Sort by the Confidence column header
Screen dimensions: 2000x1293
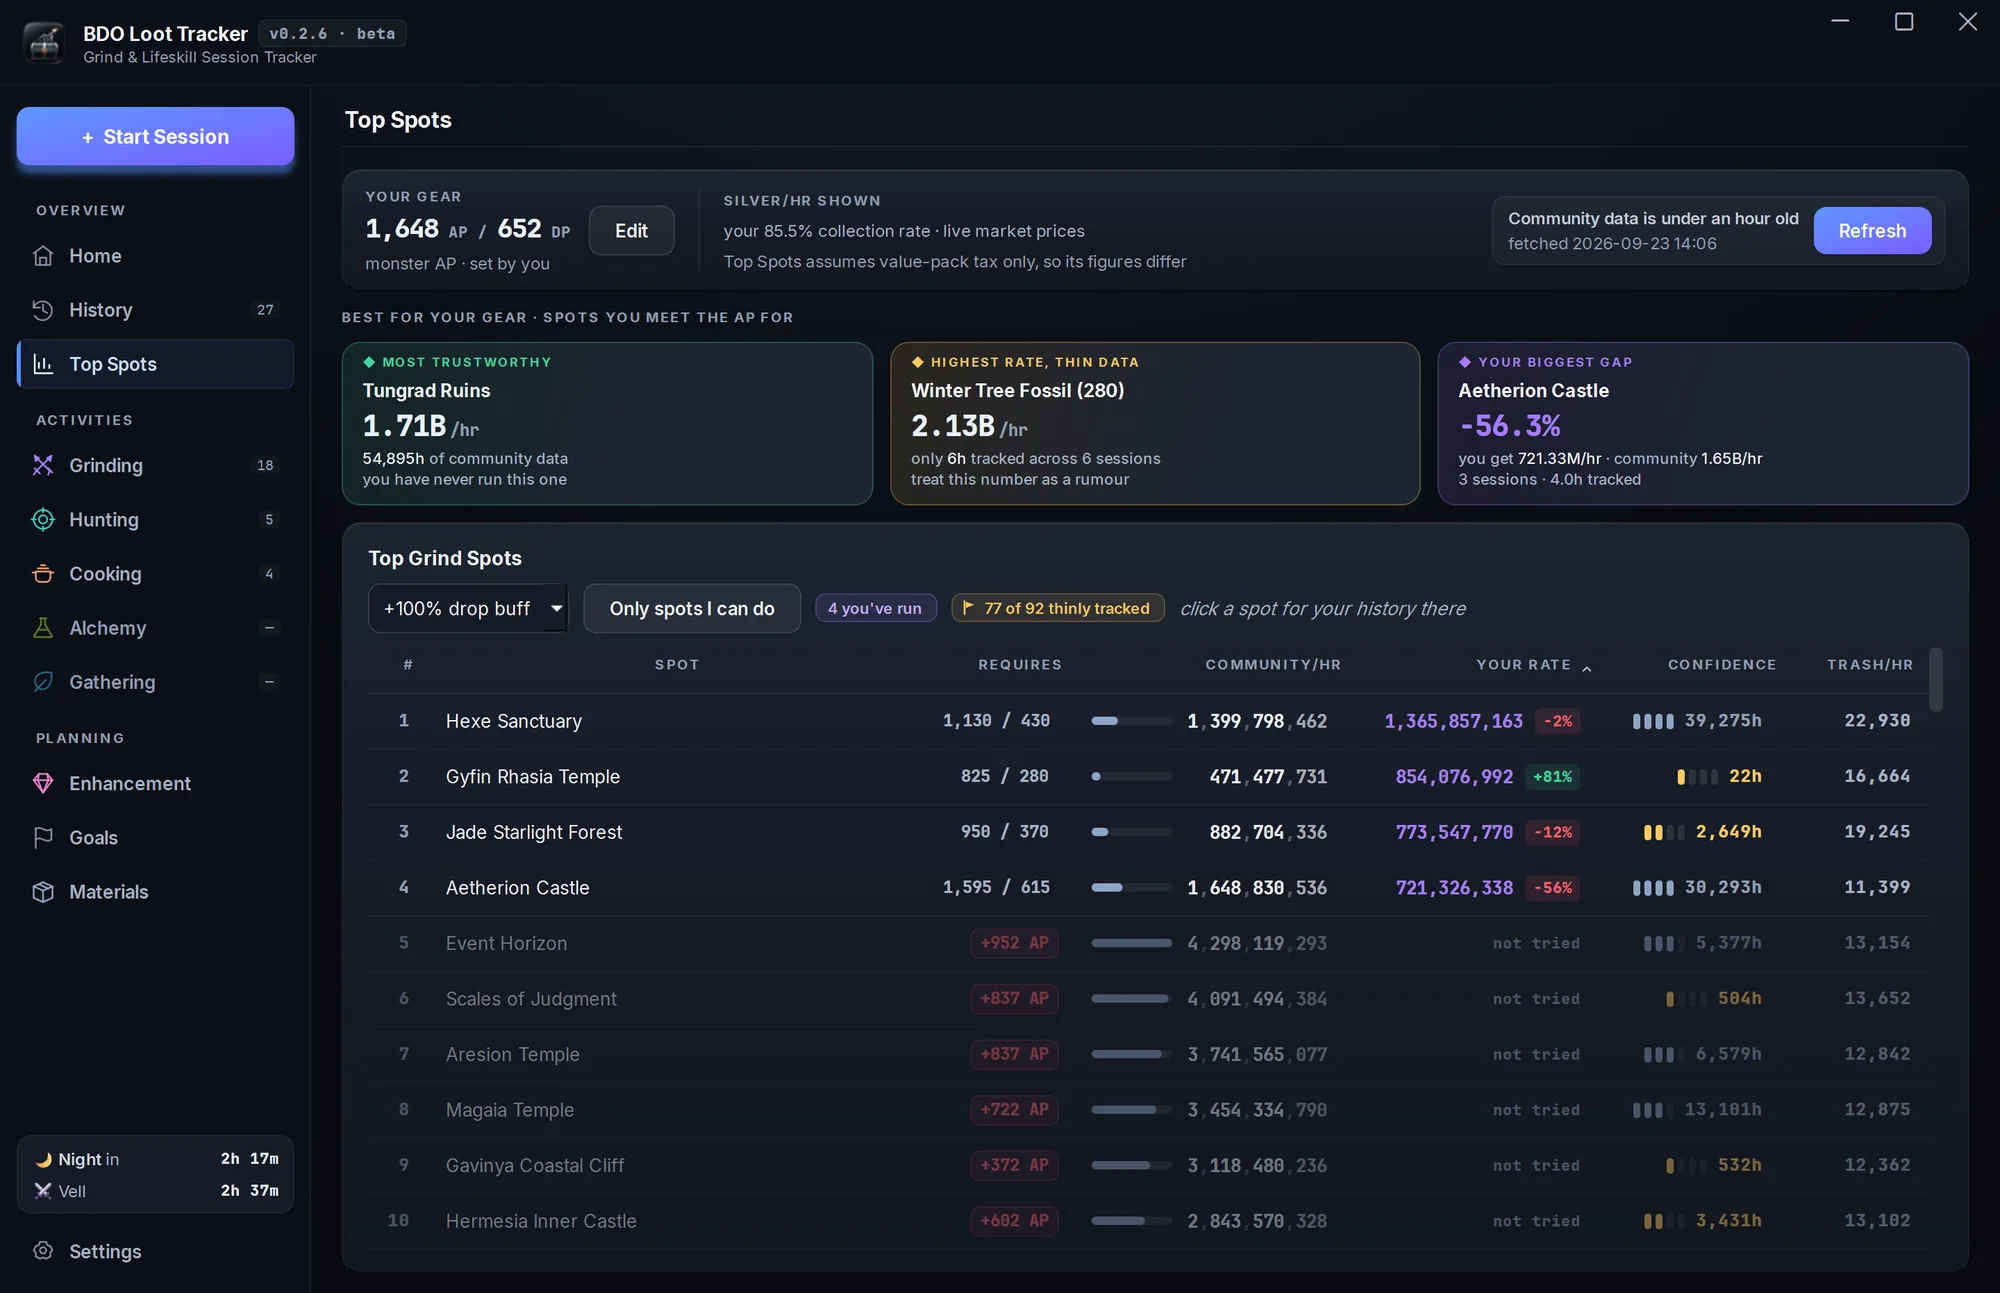(x=1722, y=665)
